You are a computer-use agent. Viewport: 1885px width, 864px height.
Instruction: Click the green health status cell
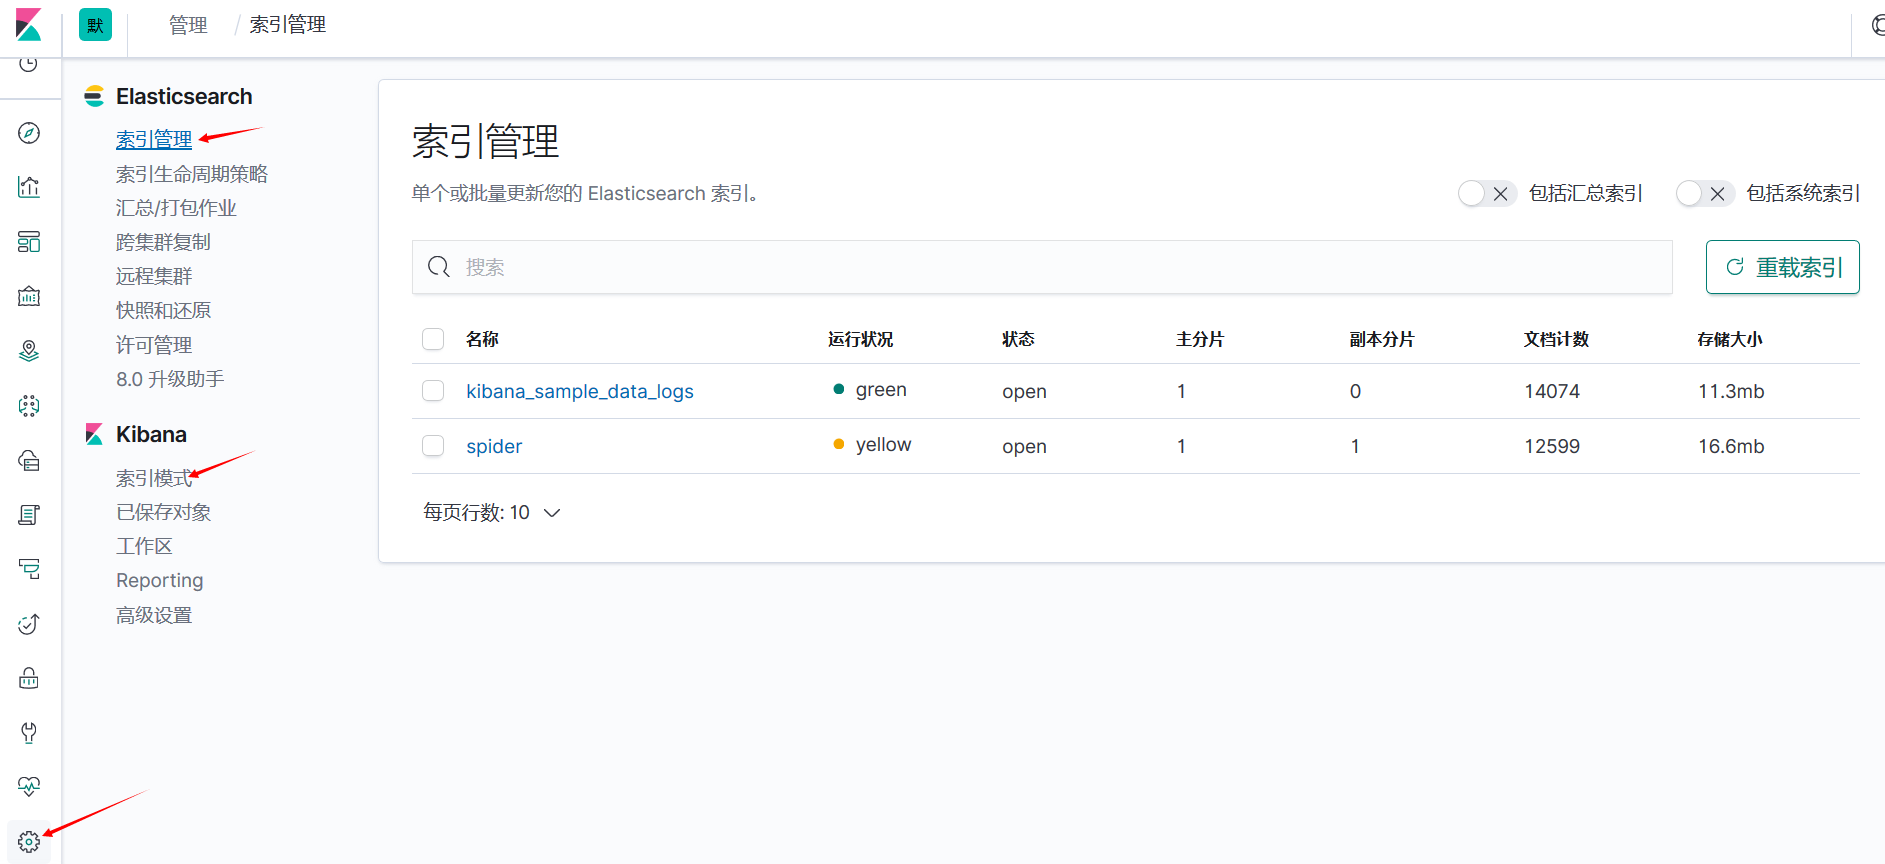870,390
